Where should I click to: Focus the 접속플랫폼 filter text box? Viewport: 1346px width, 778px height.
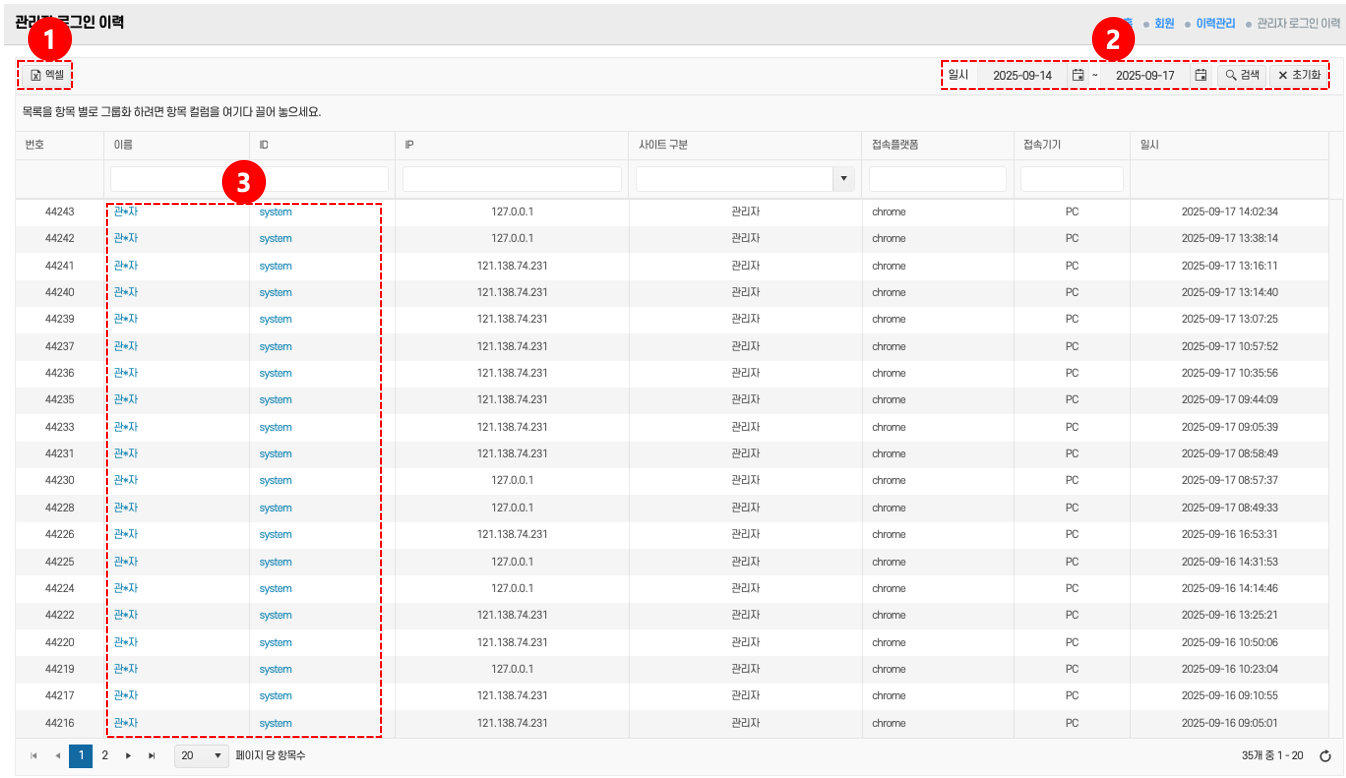[937, 179]
